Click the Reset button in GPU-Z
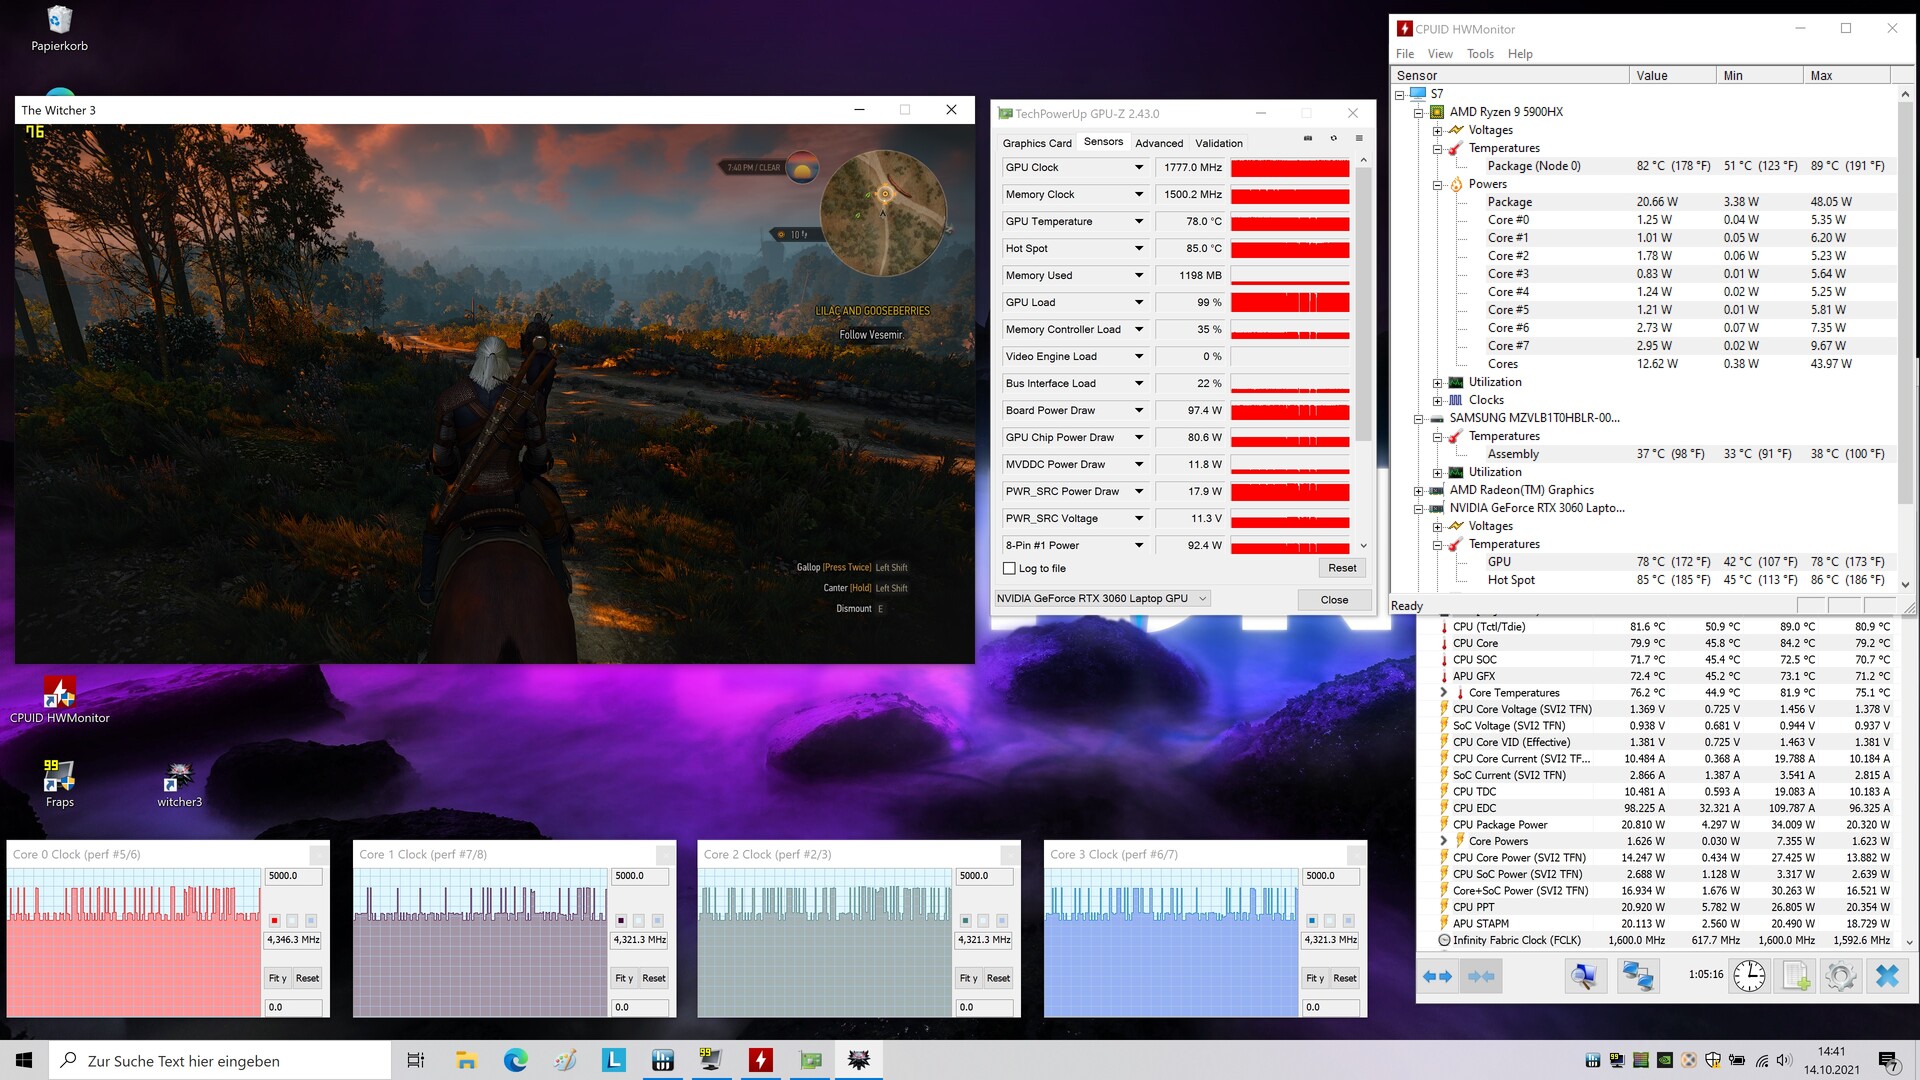Image resolution: width=1920 pixels, height=1080 pixels. point(1341,568)
